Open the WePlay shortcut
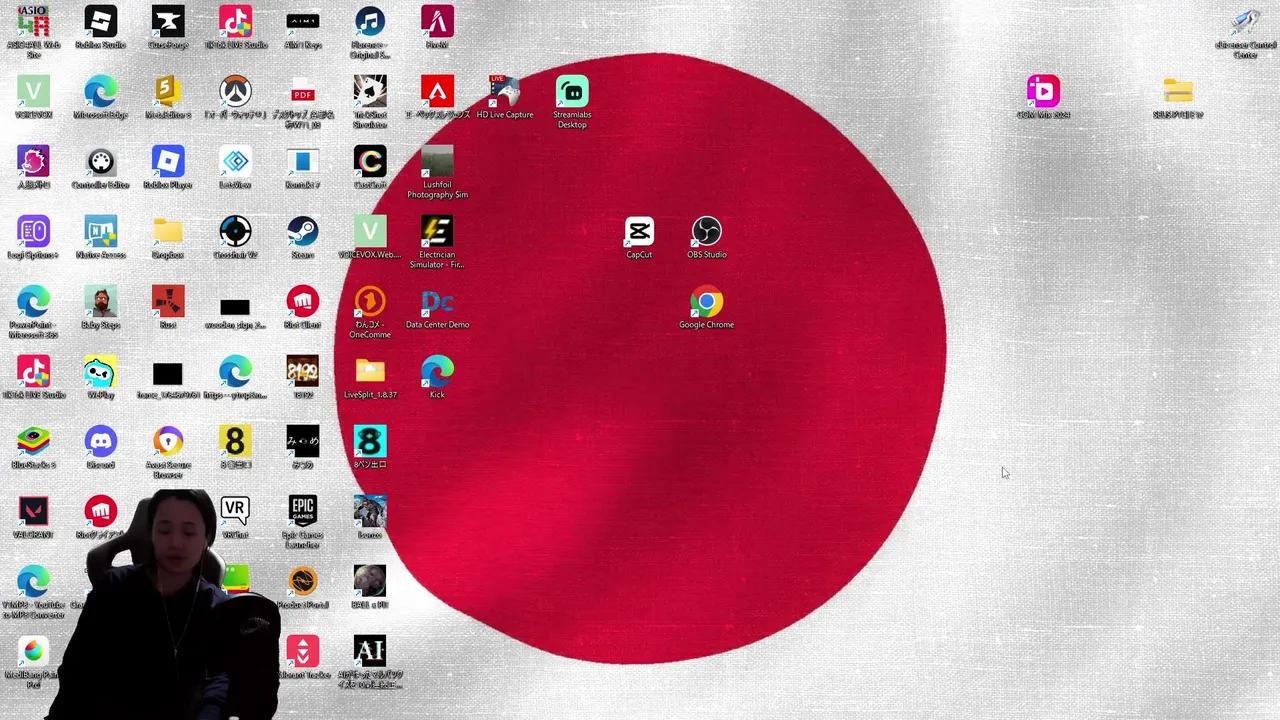The image size is (1280, 720). click(x=100, y=372)
